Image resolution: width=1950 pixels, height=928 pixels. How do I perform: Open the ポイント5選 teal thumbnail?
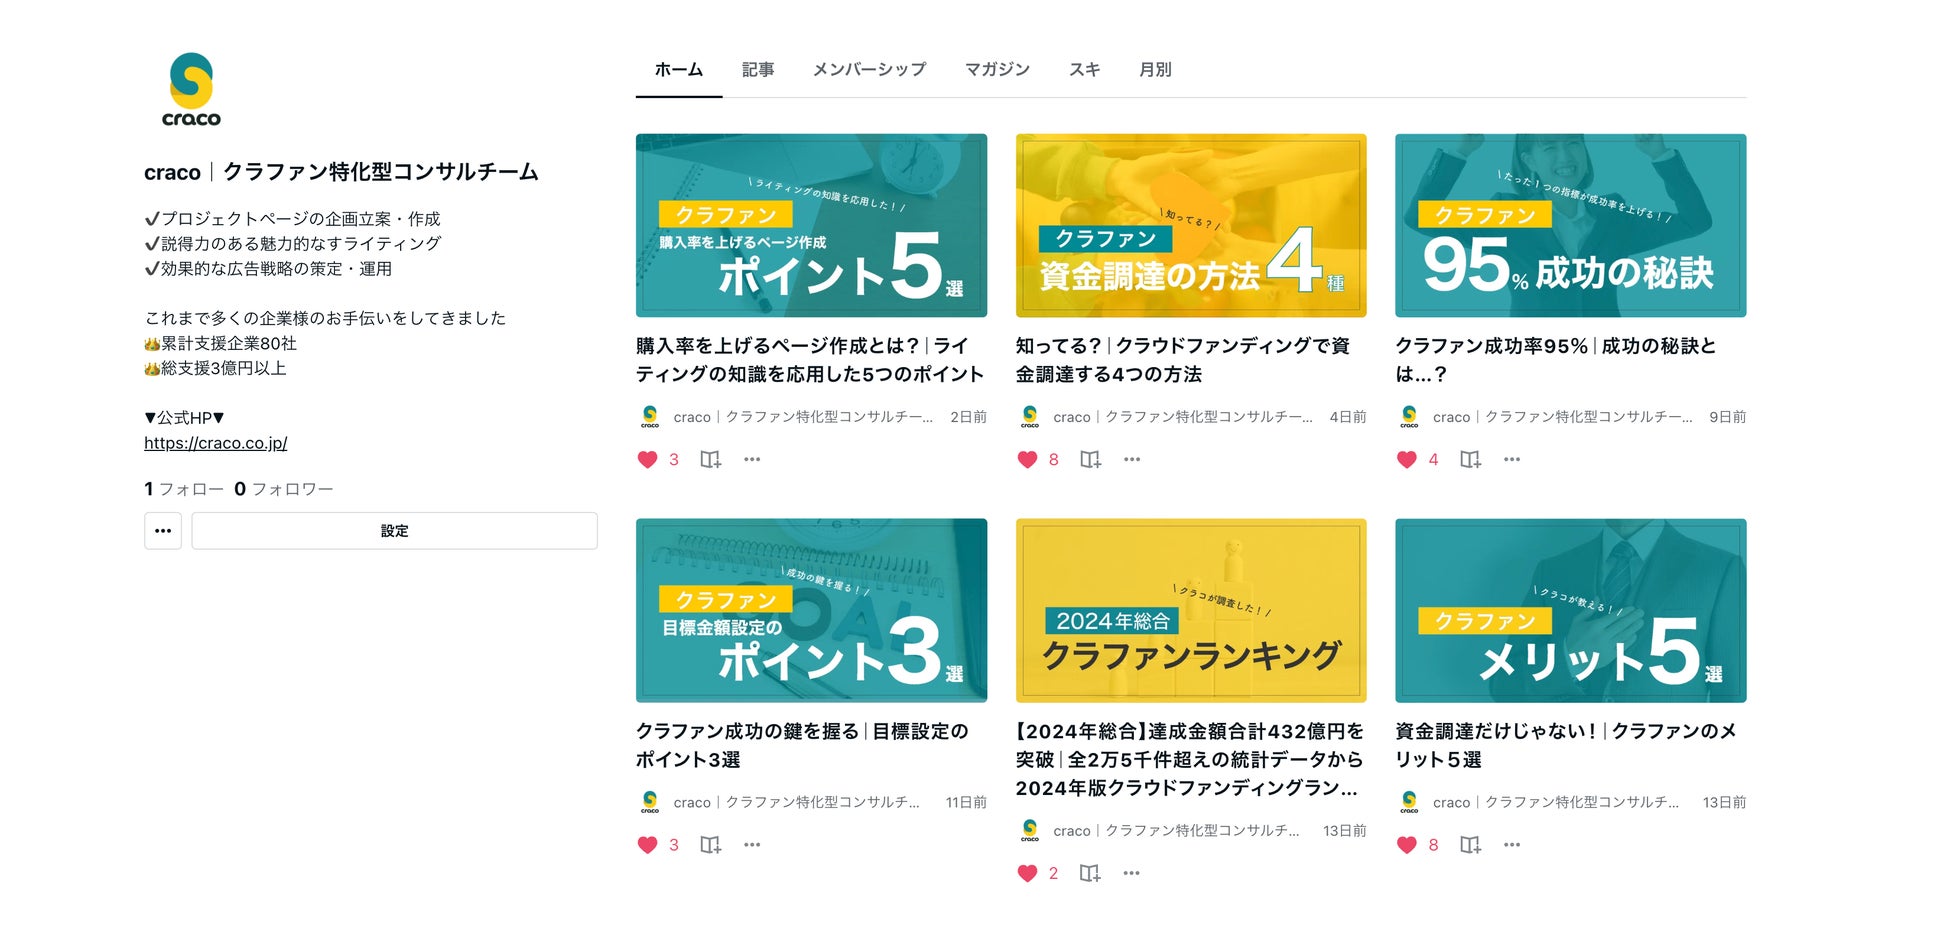[x=811, y=226]
